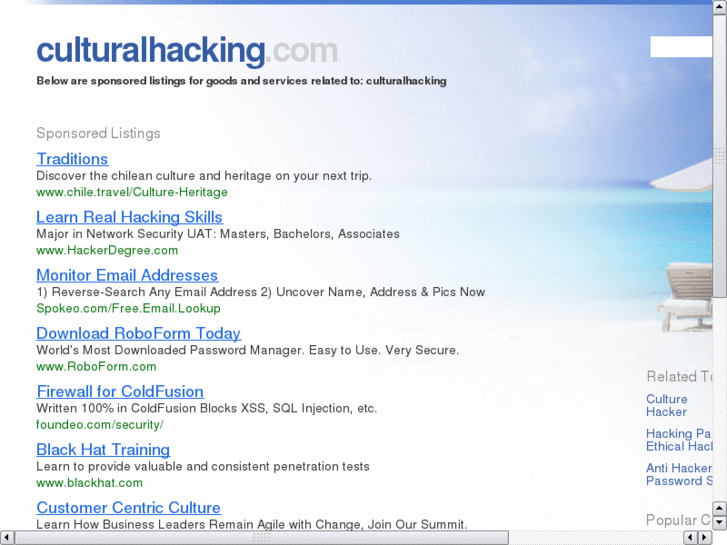The height and width of the screenshot is (545, 727).
Task: Click www.RoboForm.com URL text
Action: (x=96, y=366)
